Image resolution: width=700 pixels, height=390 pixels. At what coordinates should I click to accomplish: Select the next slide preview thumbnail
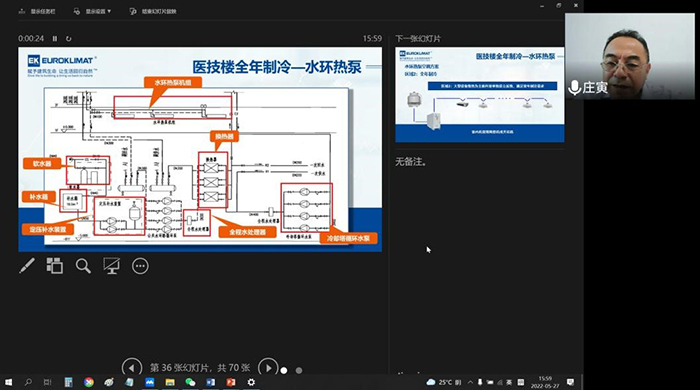pos(479,95)
